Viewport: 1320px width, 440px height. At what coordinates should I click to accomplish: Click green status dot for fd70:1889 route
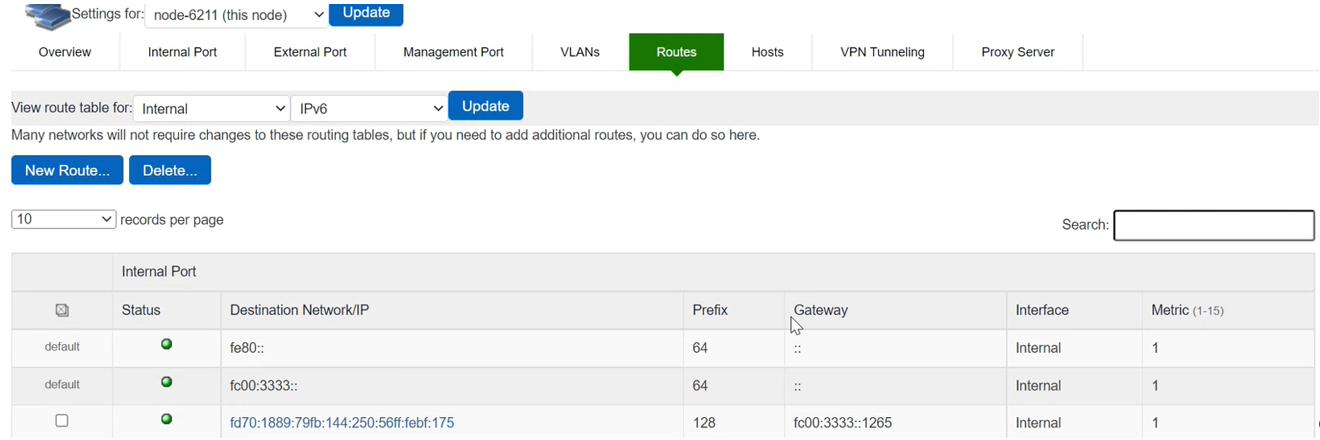(x=166, y=419)
